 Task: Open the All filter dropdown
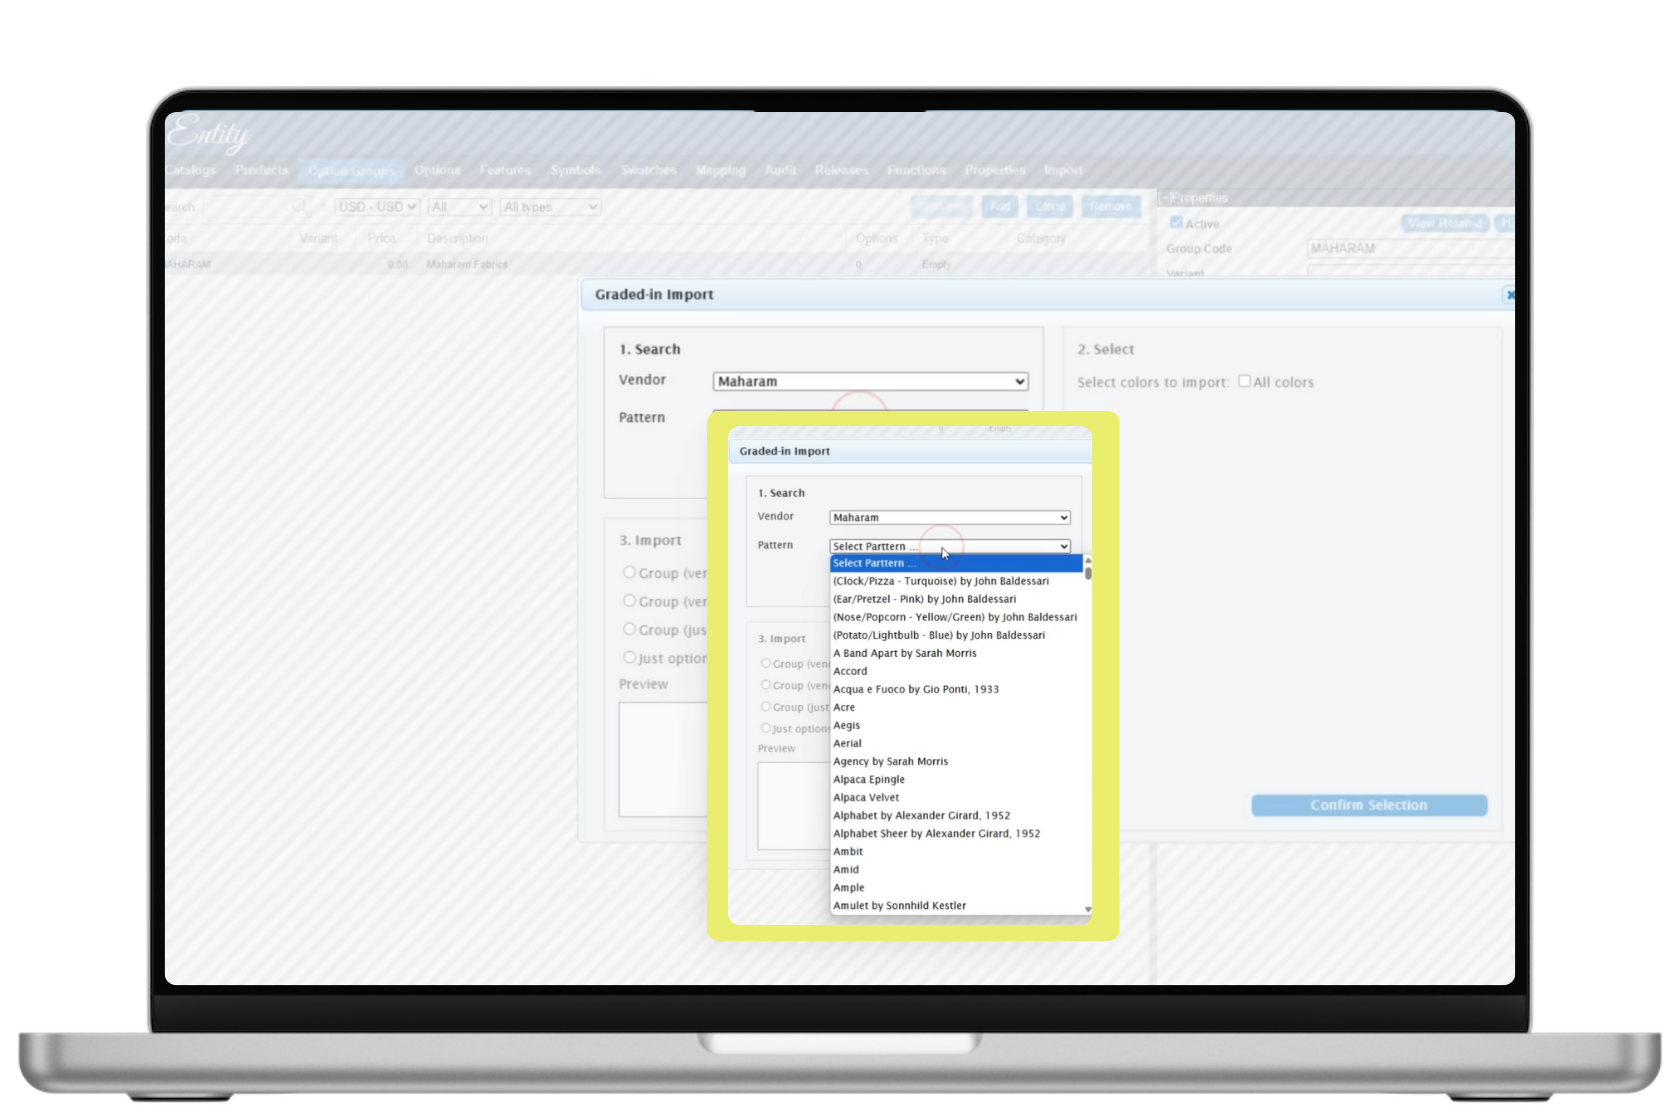point(460,207)
